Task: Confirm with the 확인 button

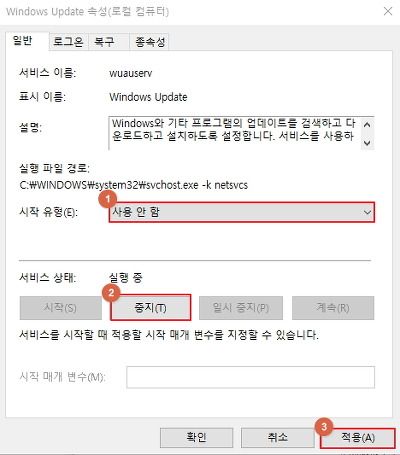Action: (x=196, y=438)
